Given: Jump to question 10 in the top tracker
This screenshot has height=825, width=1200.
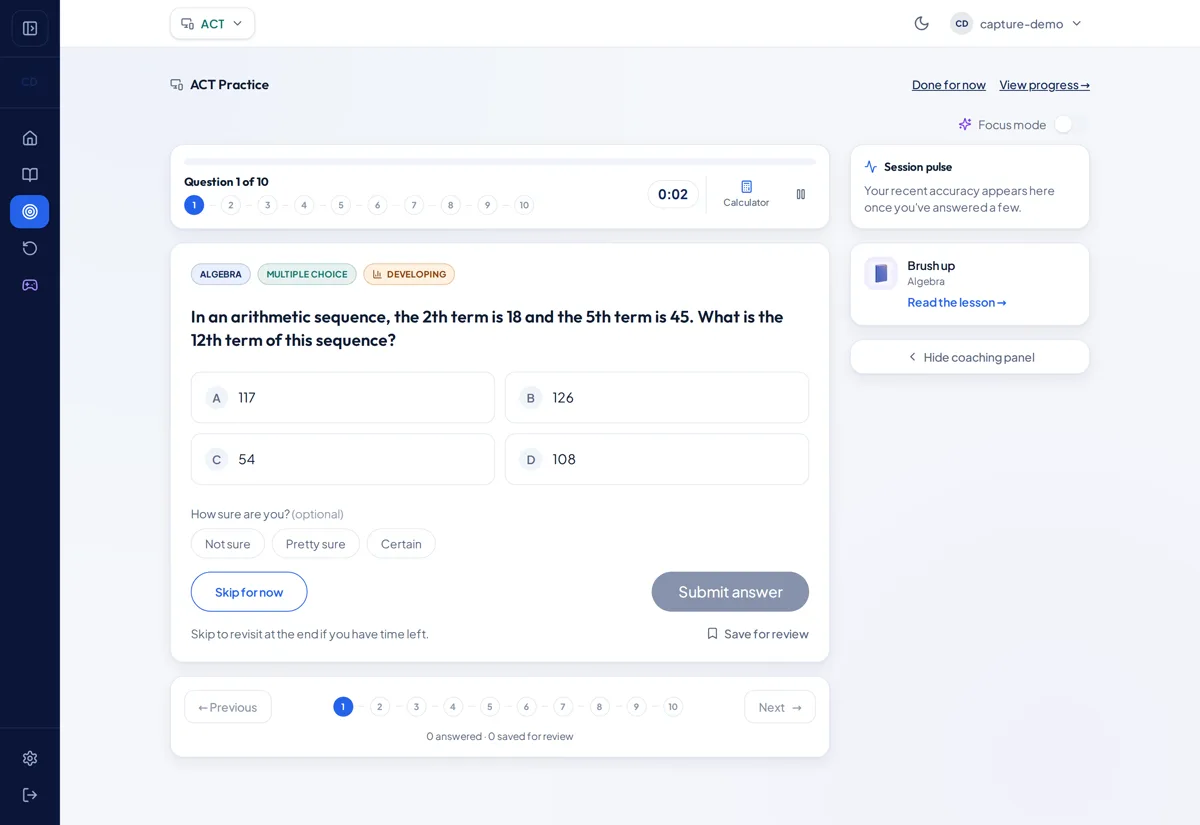Looking at the screenshot, I should point(524,205).
